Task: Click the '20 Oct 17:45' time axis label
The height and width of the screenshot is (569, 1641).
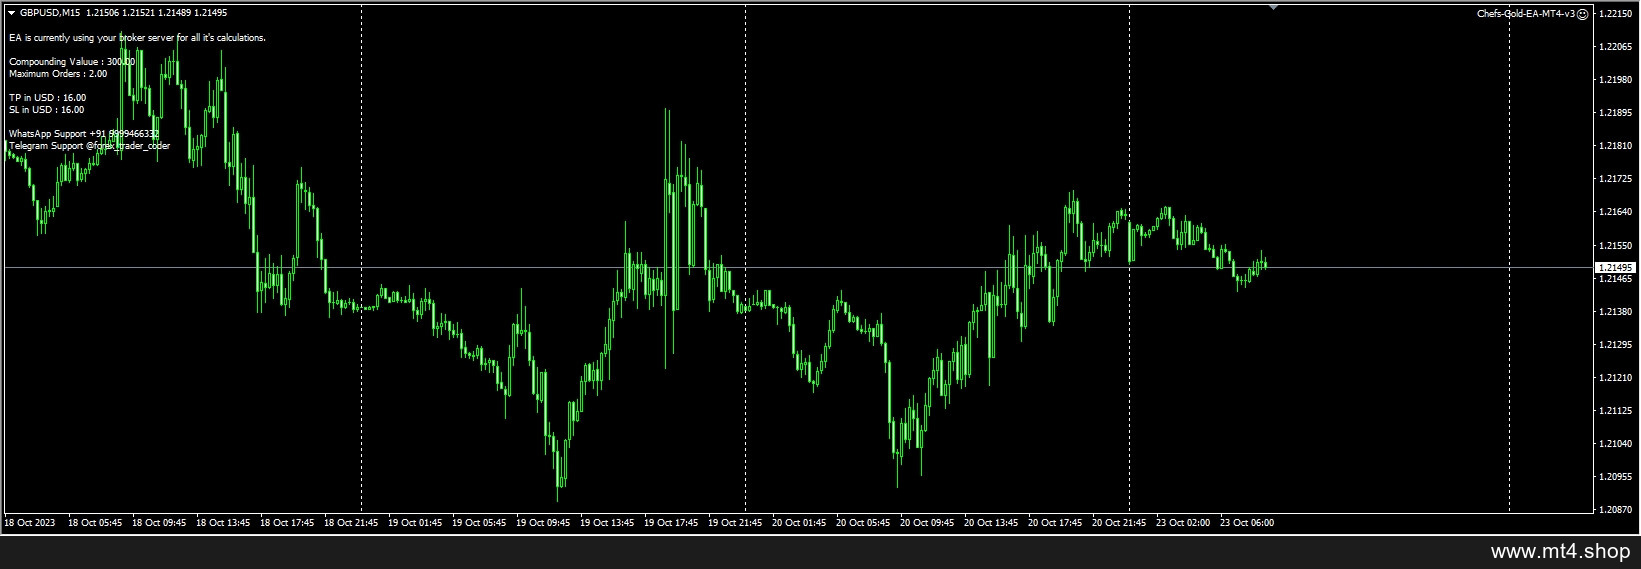Action: [1055, 522]
